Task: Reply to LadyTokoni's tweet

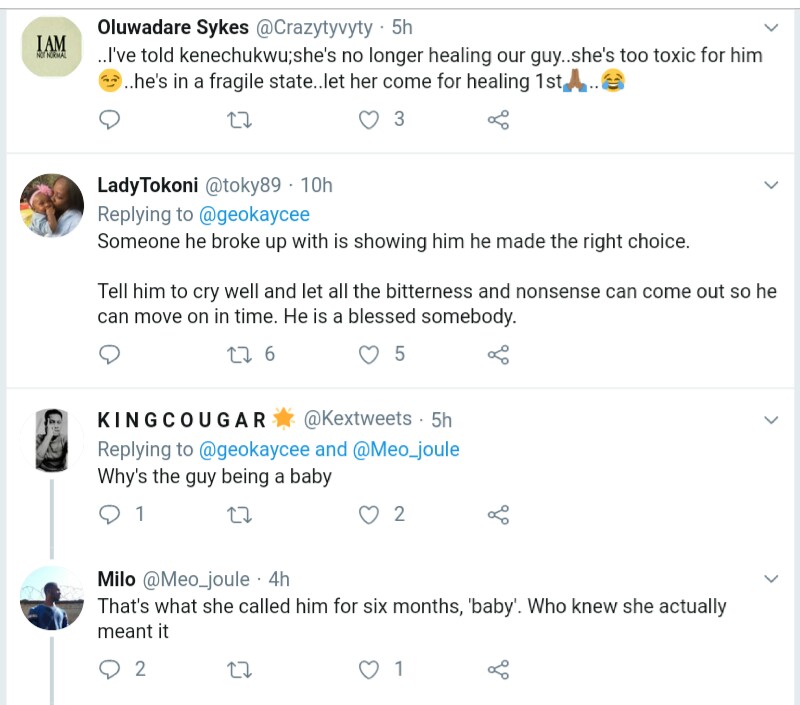Action: (x=110, y=354)
